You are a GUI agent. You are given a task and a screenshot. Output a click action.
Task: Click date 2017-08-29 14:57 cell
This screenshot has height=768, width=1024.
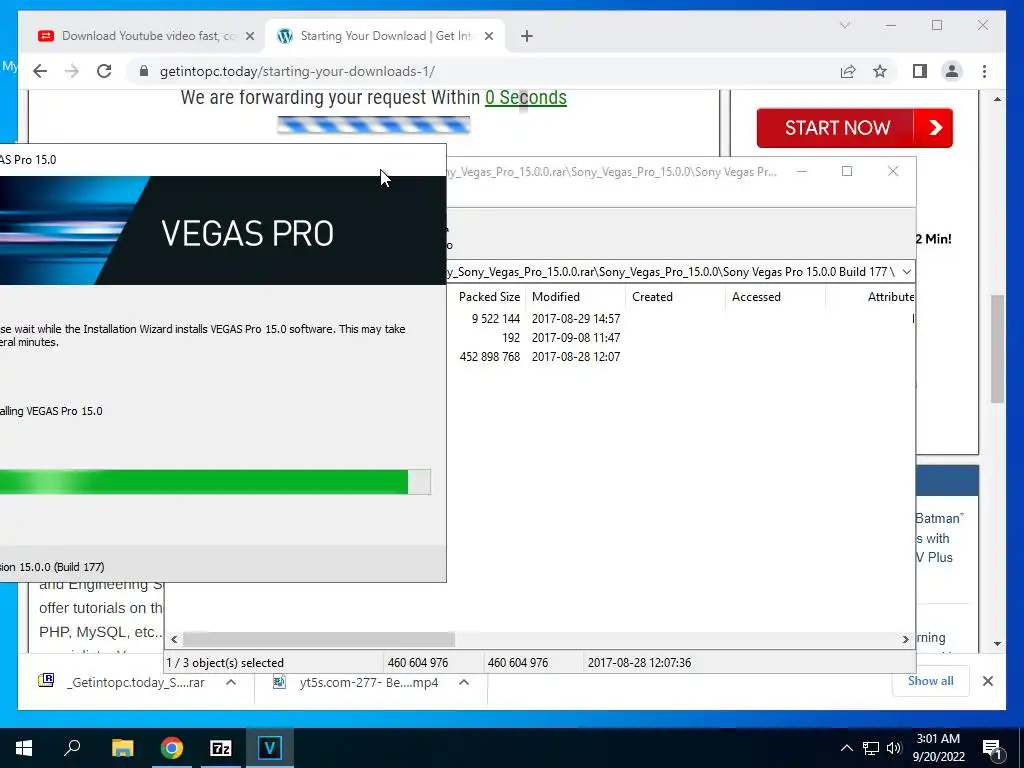pos(576,319)
